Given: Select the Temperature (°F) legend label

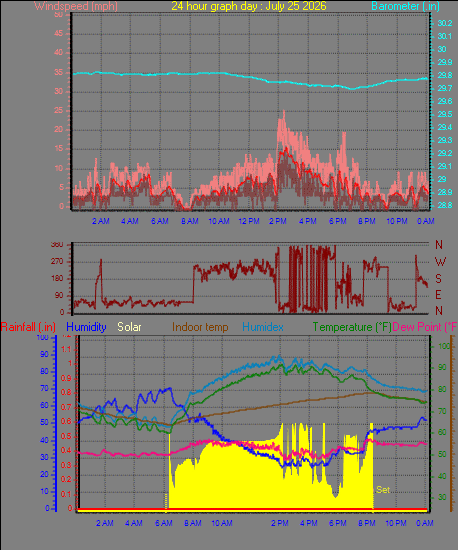Looking at the screenshot, I should point(352,327).
